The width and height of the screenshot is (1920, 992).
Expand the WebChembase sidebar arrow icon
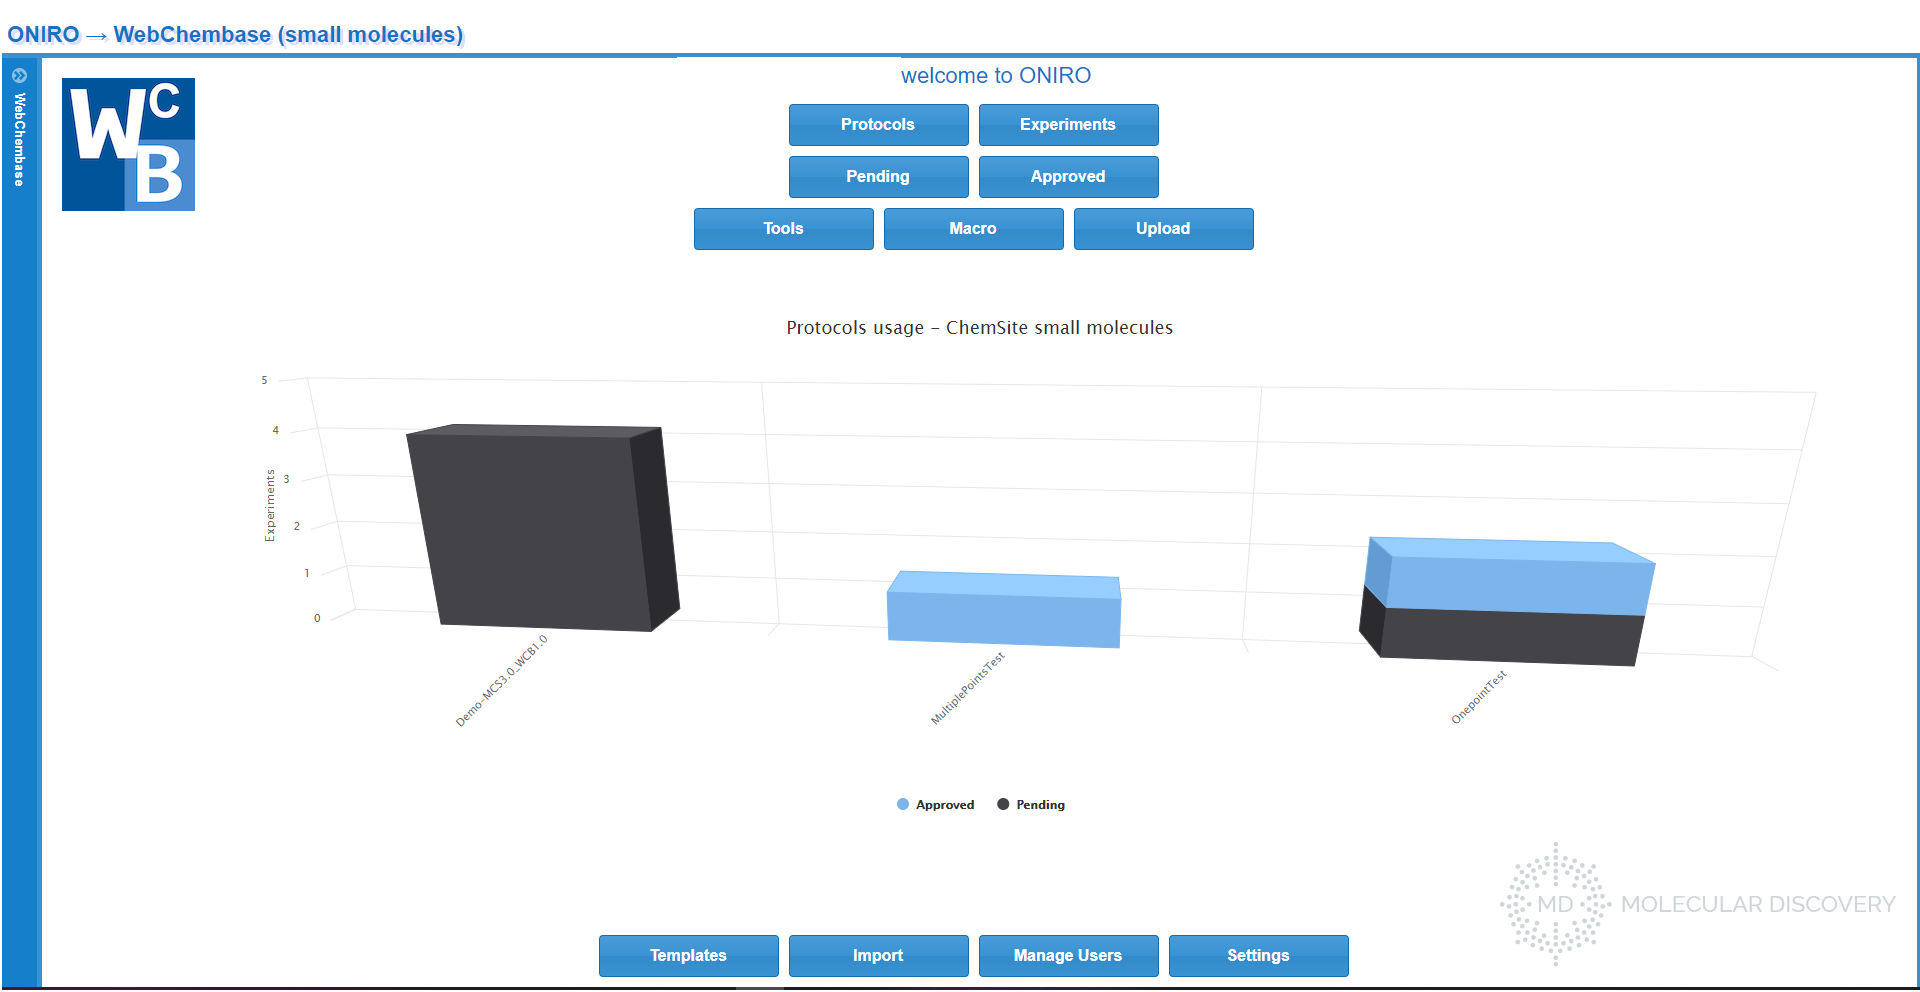tap(19, 75)
